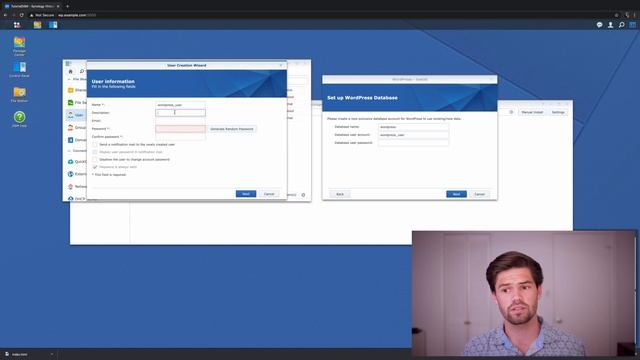Click the Password input field
Viewport: 640px width, 360px height.
tap(180, 129)
